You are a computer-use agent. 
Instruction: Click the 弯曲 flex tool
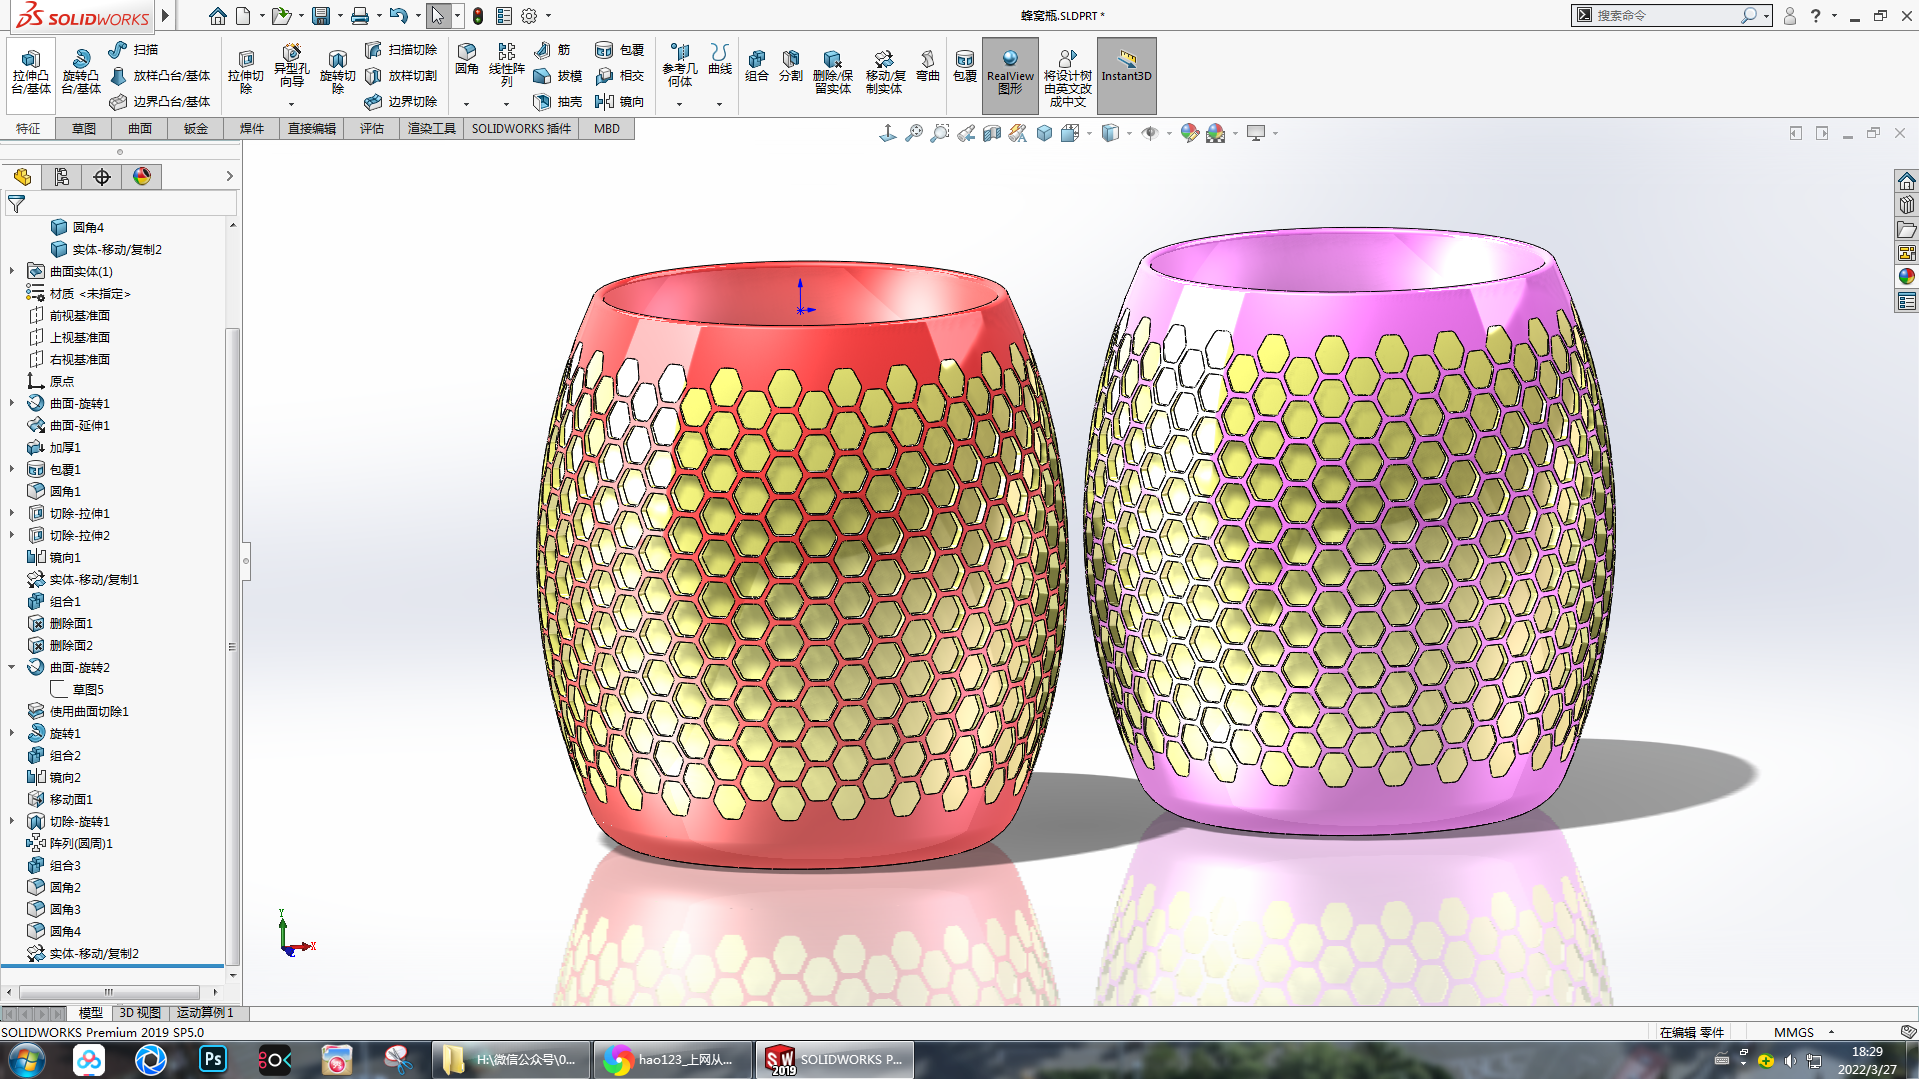pyautogui.click(x=928, y=66)
